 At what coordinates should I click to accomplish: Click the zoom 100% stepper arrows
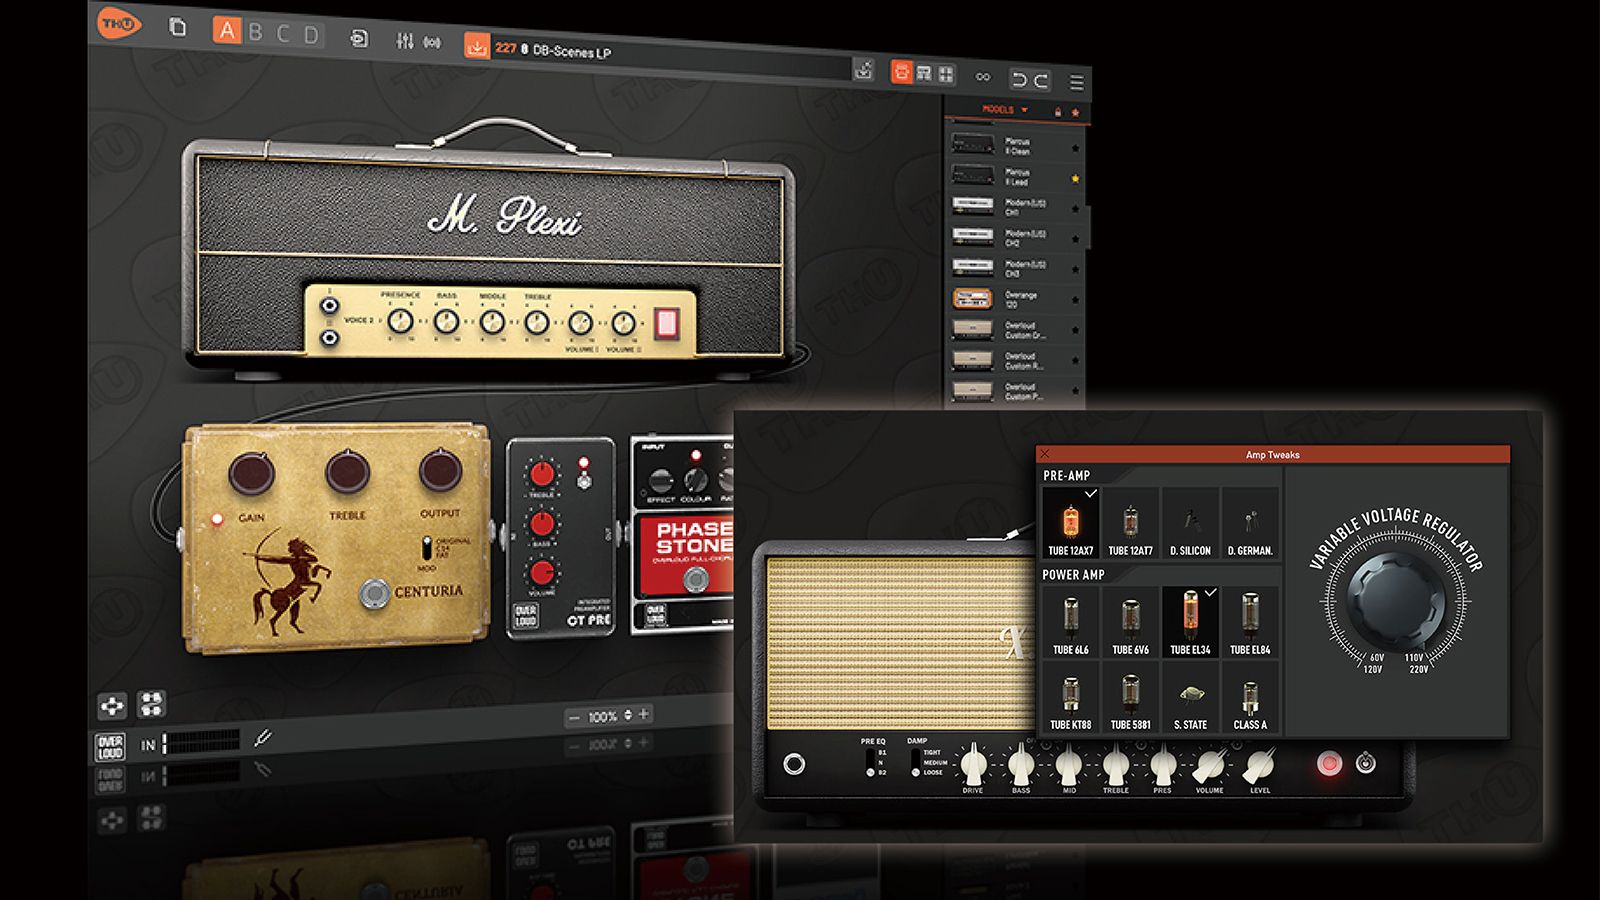628,715
